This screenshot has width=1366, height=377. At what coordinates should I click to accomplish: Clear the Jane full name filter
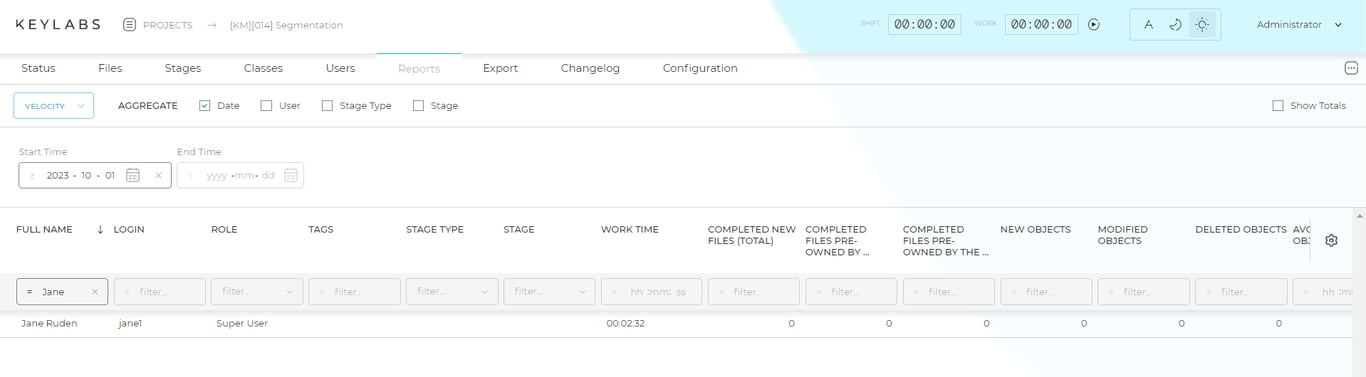click(95, 292)
